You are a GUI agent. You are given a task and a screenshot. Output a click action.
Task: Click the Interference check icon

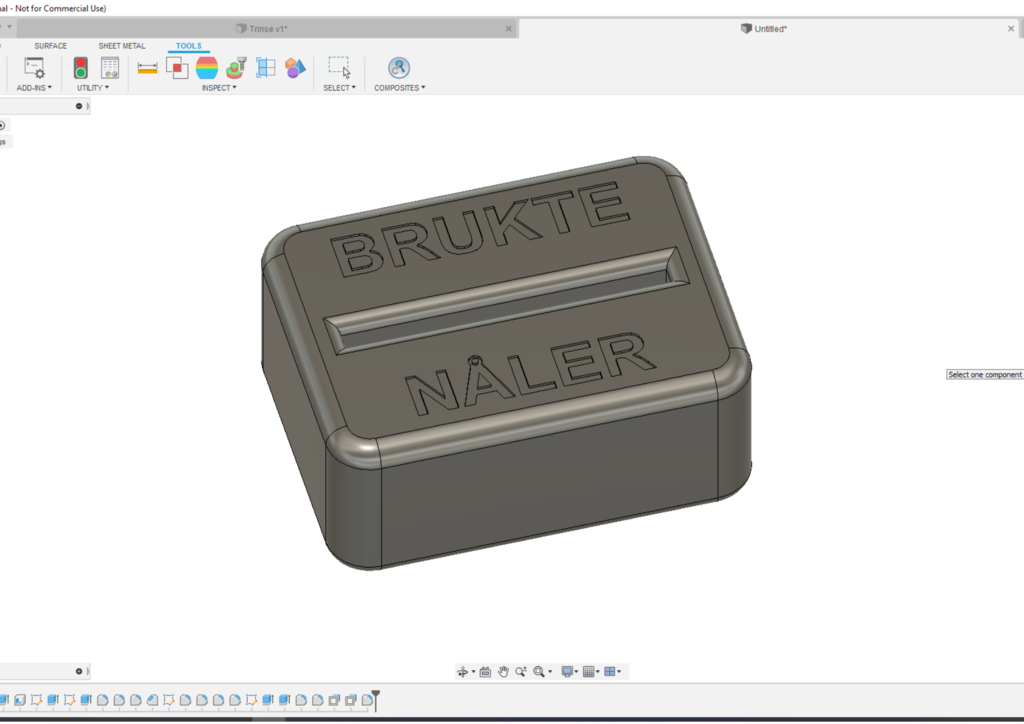(177, 67)
